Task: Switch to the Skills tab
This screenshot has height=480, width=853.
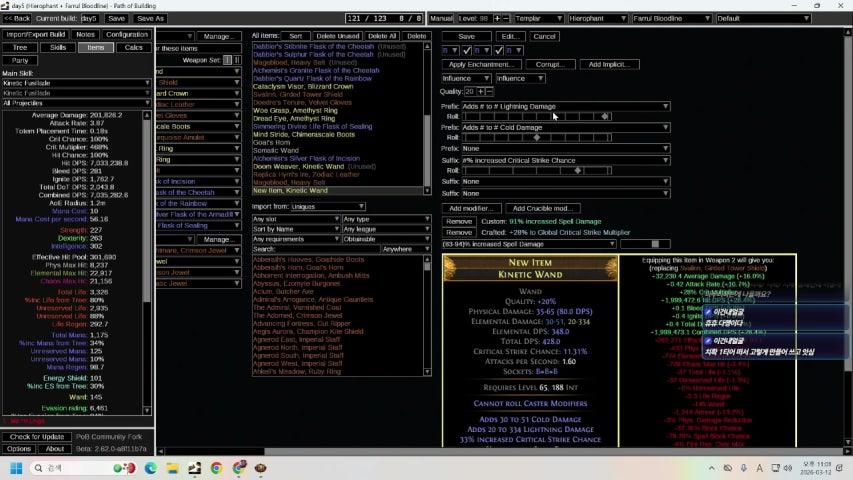Action: [59, 47]
